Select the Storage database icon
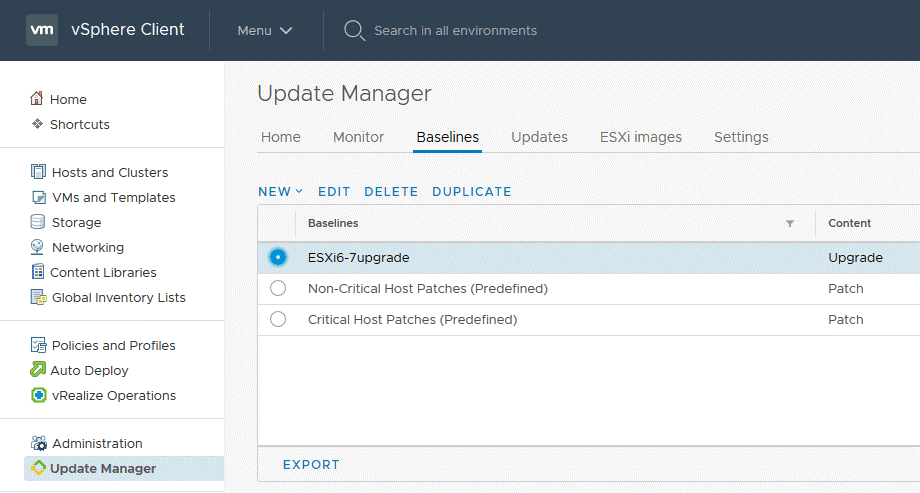The image size is (920, 493). (38, 222)
